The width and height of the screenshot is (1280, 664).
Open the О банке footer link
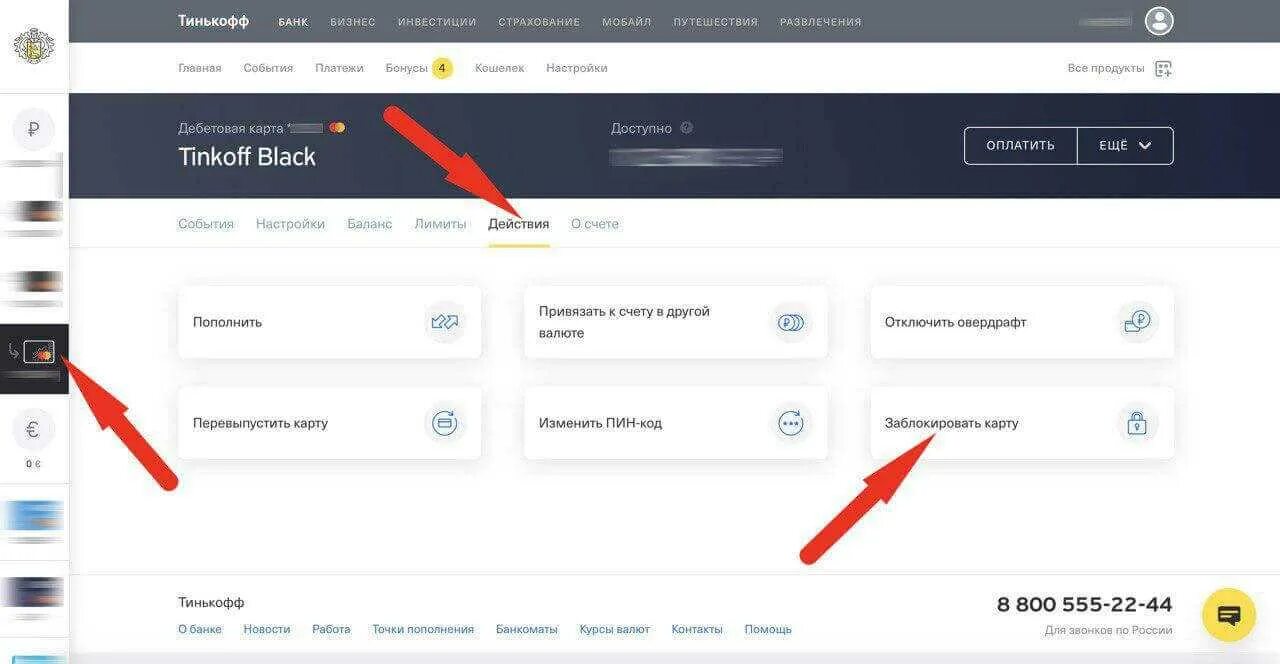200,629
